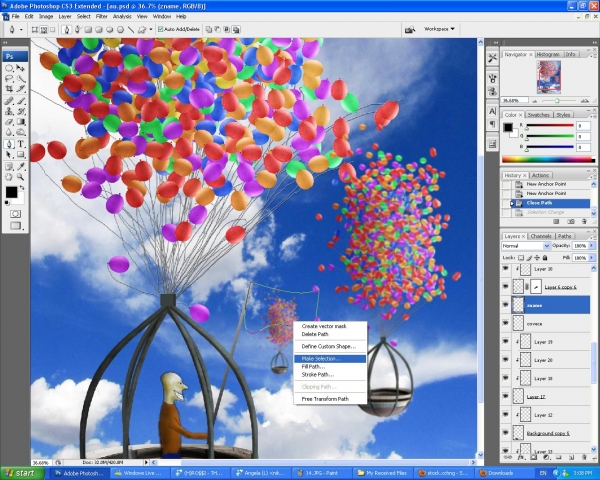Select the Close Path history state

(549, 203)
